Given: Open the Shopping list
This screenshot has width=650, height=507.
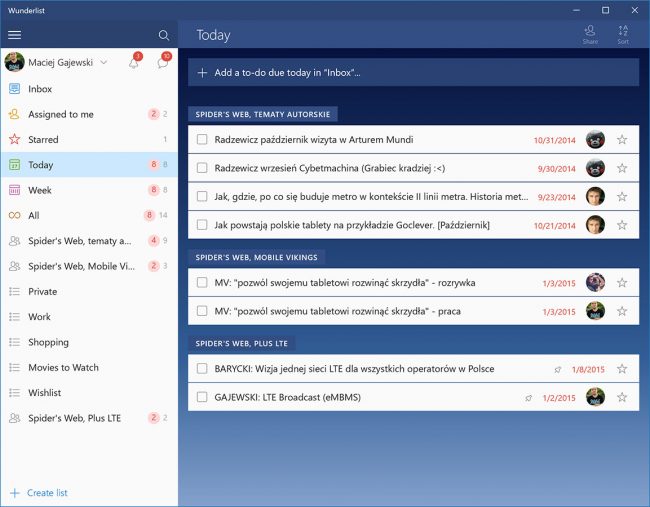Looking at the screenshot, I should point(89,342).
